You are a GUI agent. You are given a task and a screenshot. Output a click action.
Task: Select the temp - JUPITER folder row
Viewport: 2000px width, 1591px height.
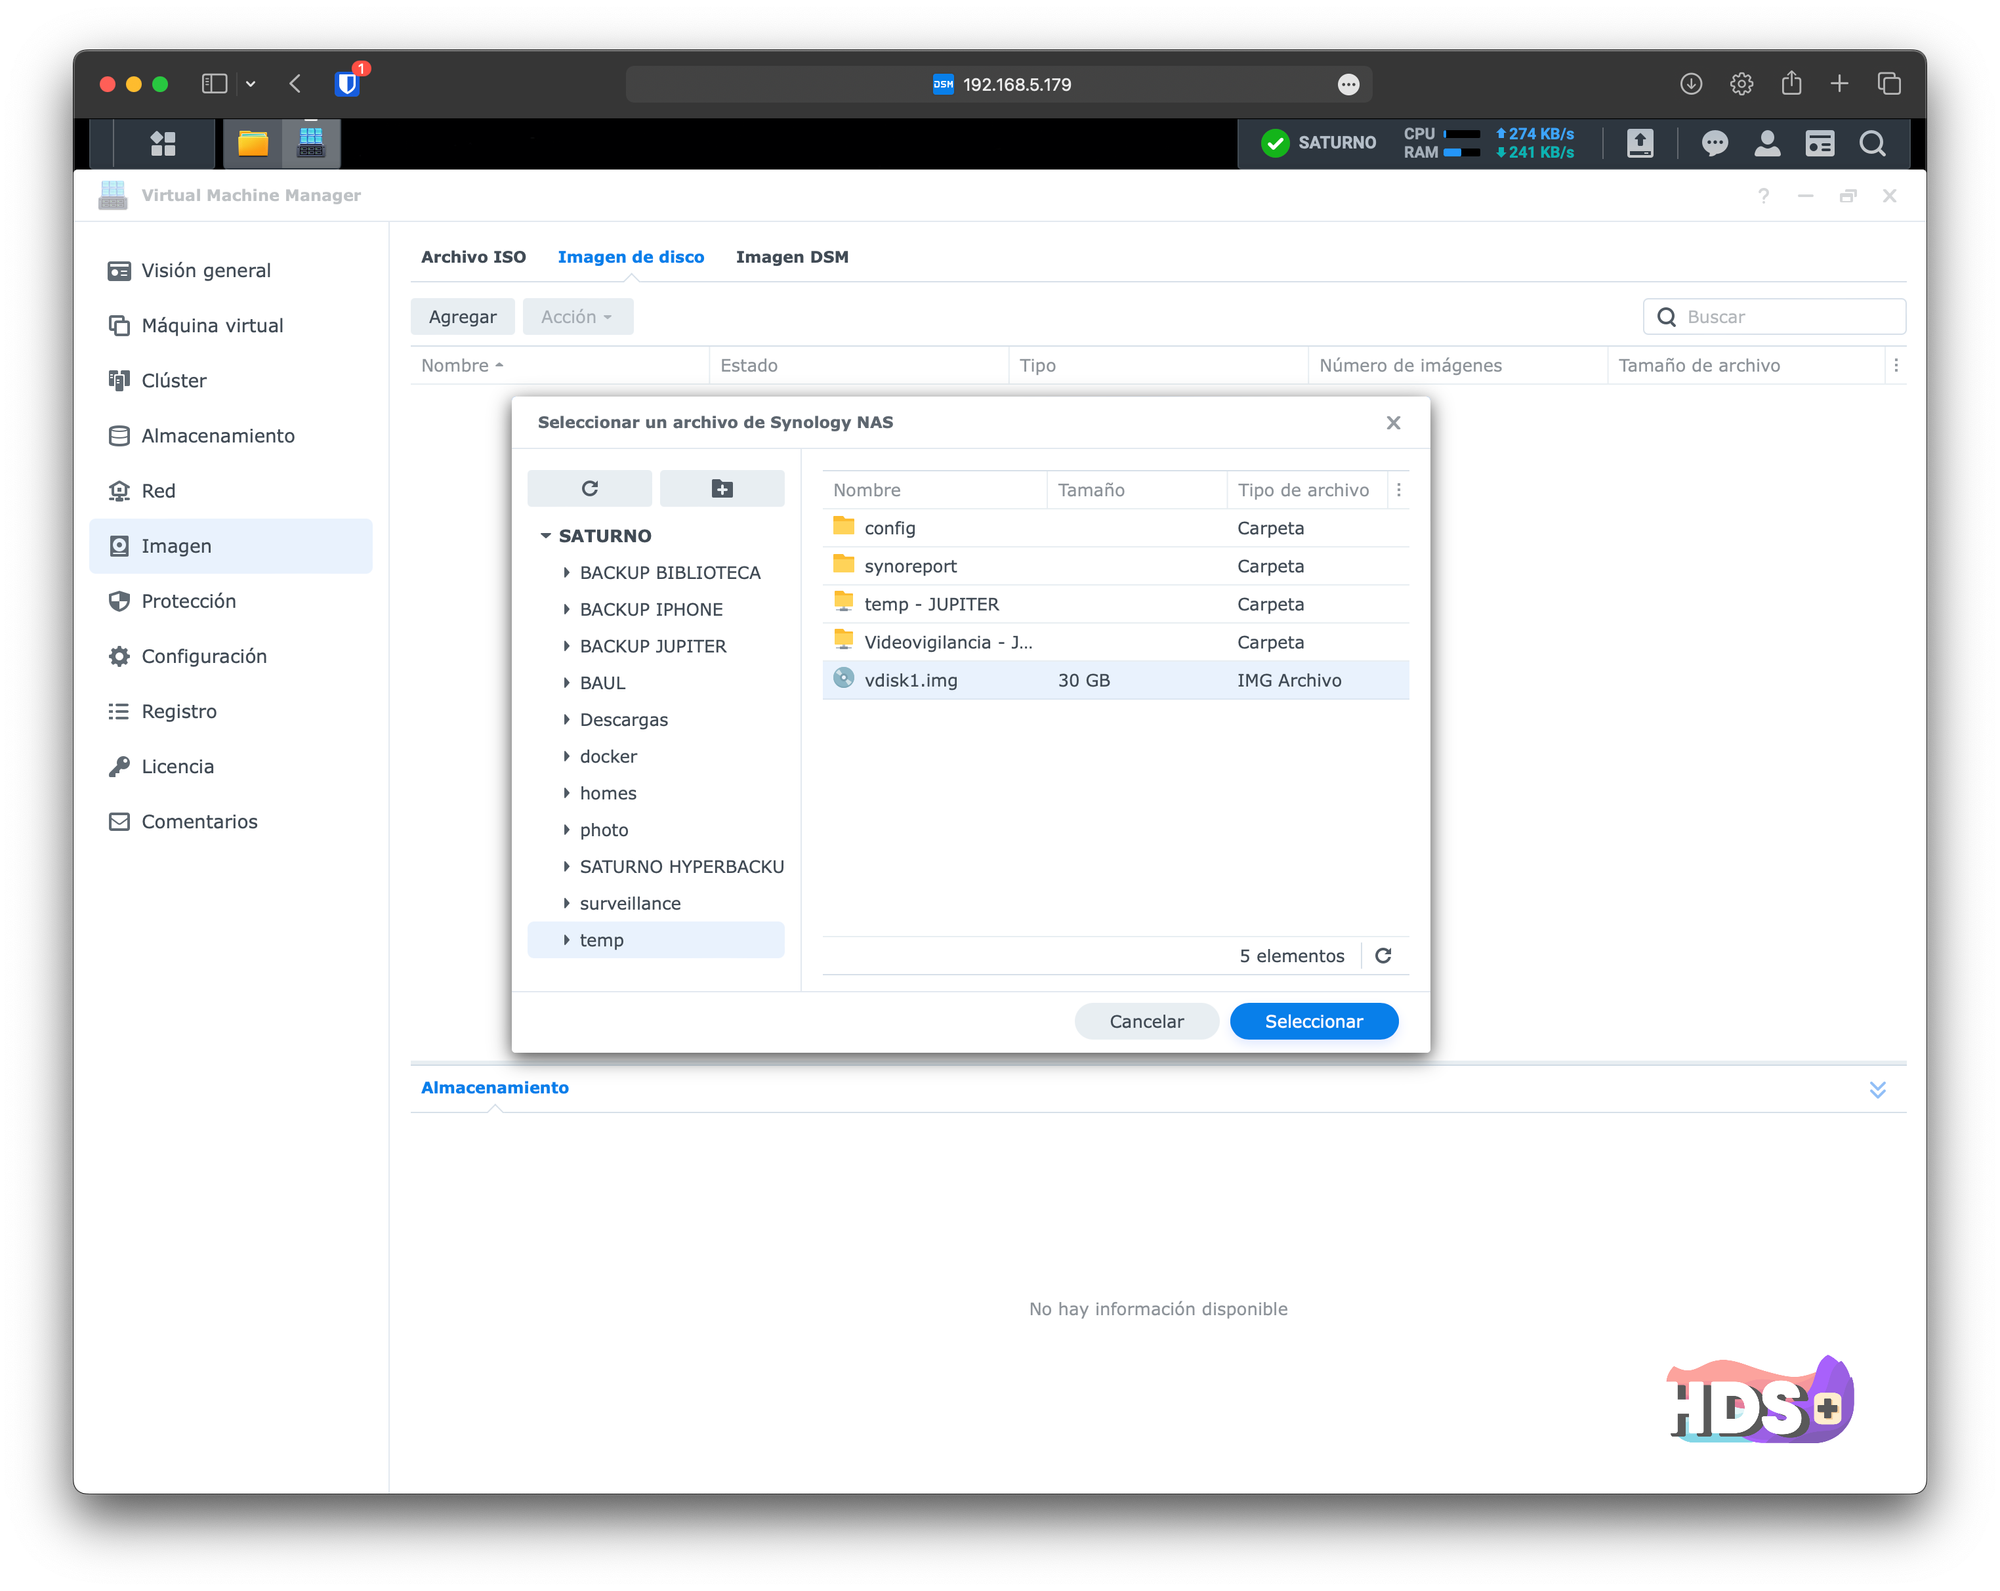pos(1116,604)
